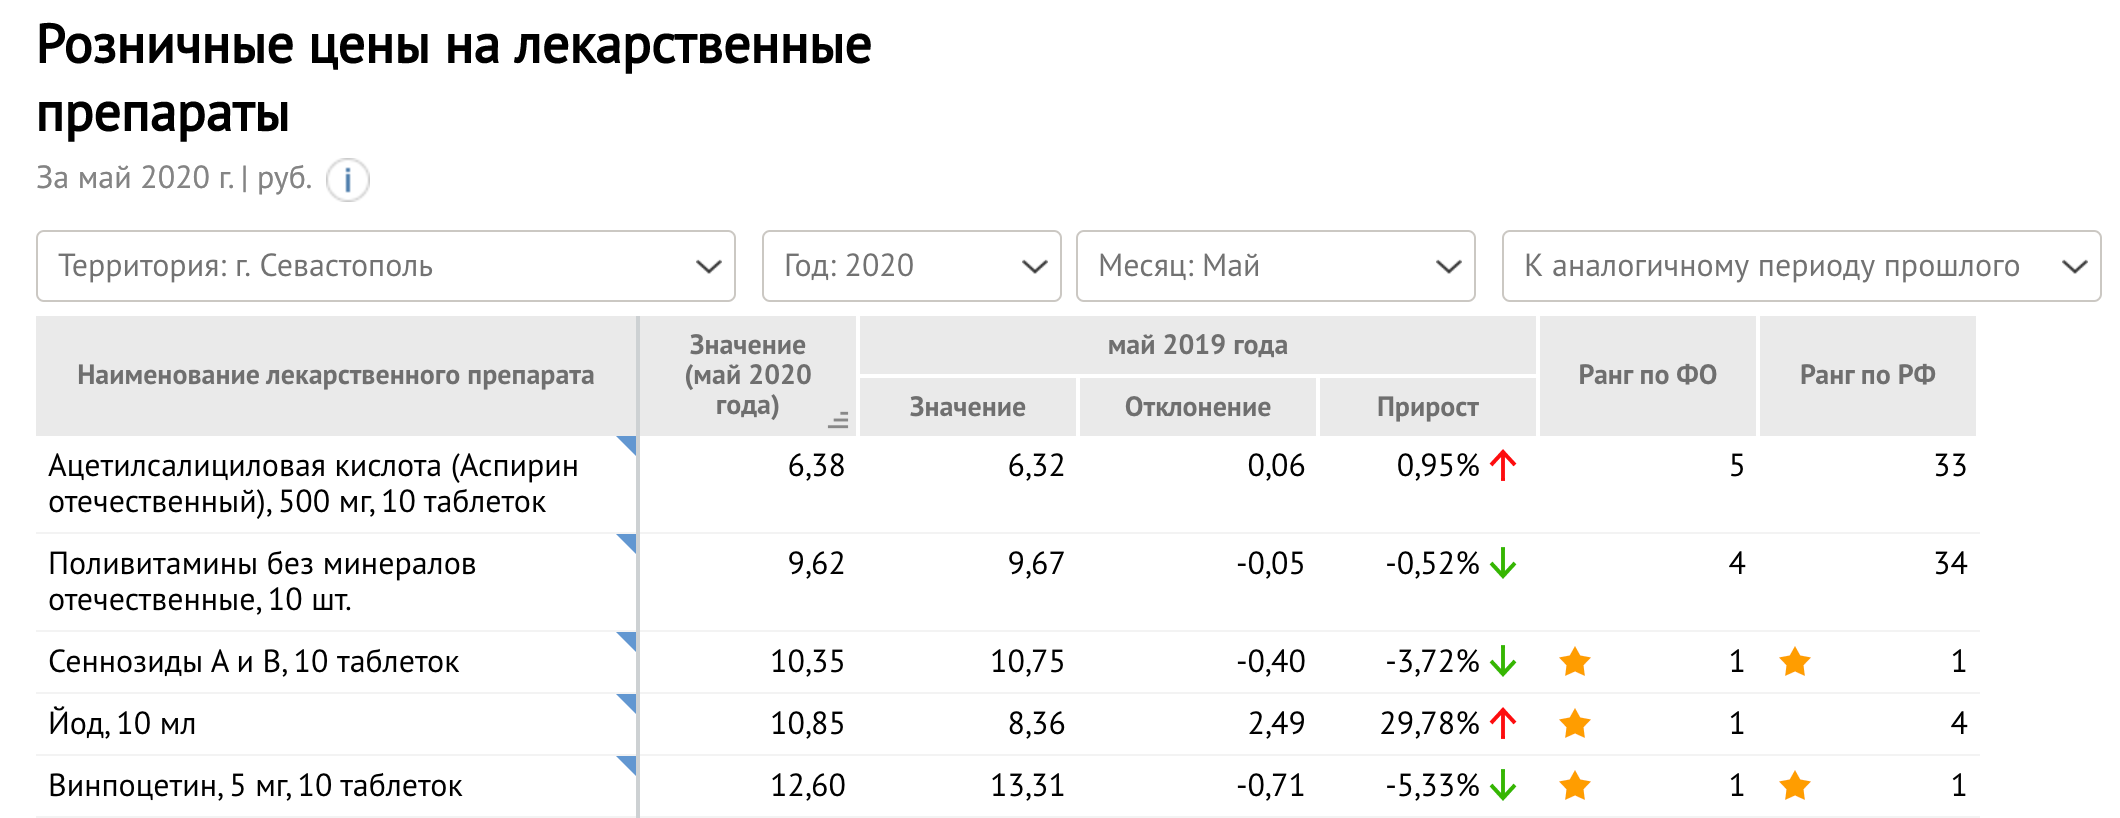This screenshot has width=2120, height=818.
Task: Open the Год: 2020 dropdown
Action: tap(911, 266)
